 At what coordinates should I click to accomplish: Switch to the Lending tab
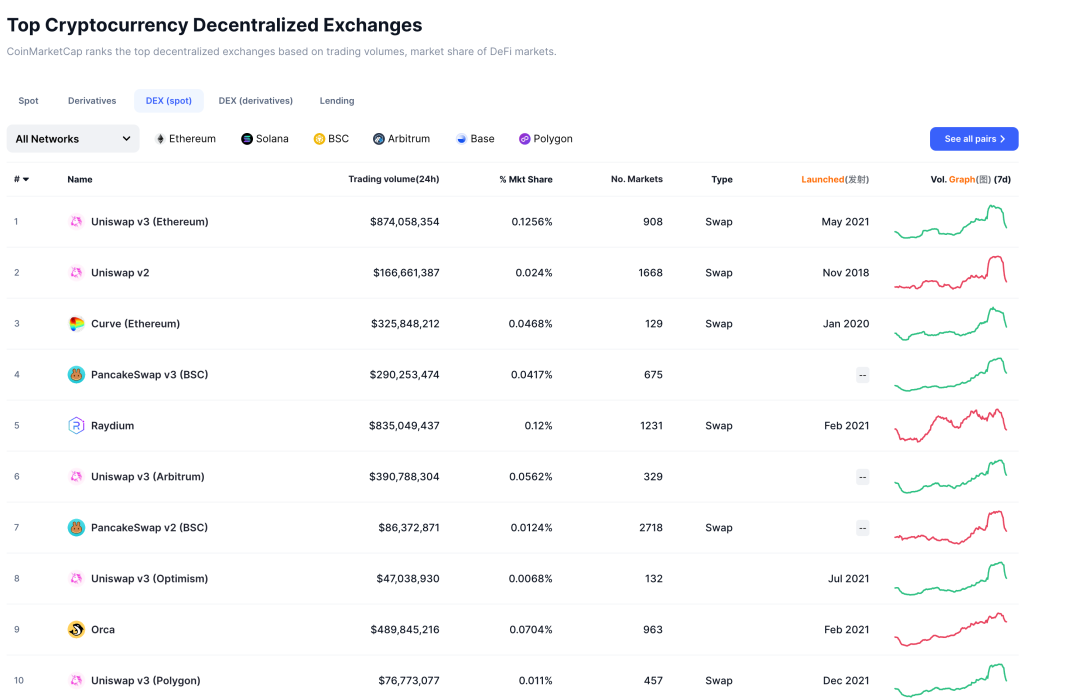337,101
